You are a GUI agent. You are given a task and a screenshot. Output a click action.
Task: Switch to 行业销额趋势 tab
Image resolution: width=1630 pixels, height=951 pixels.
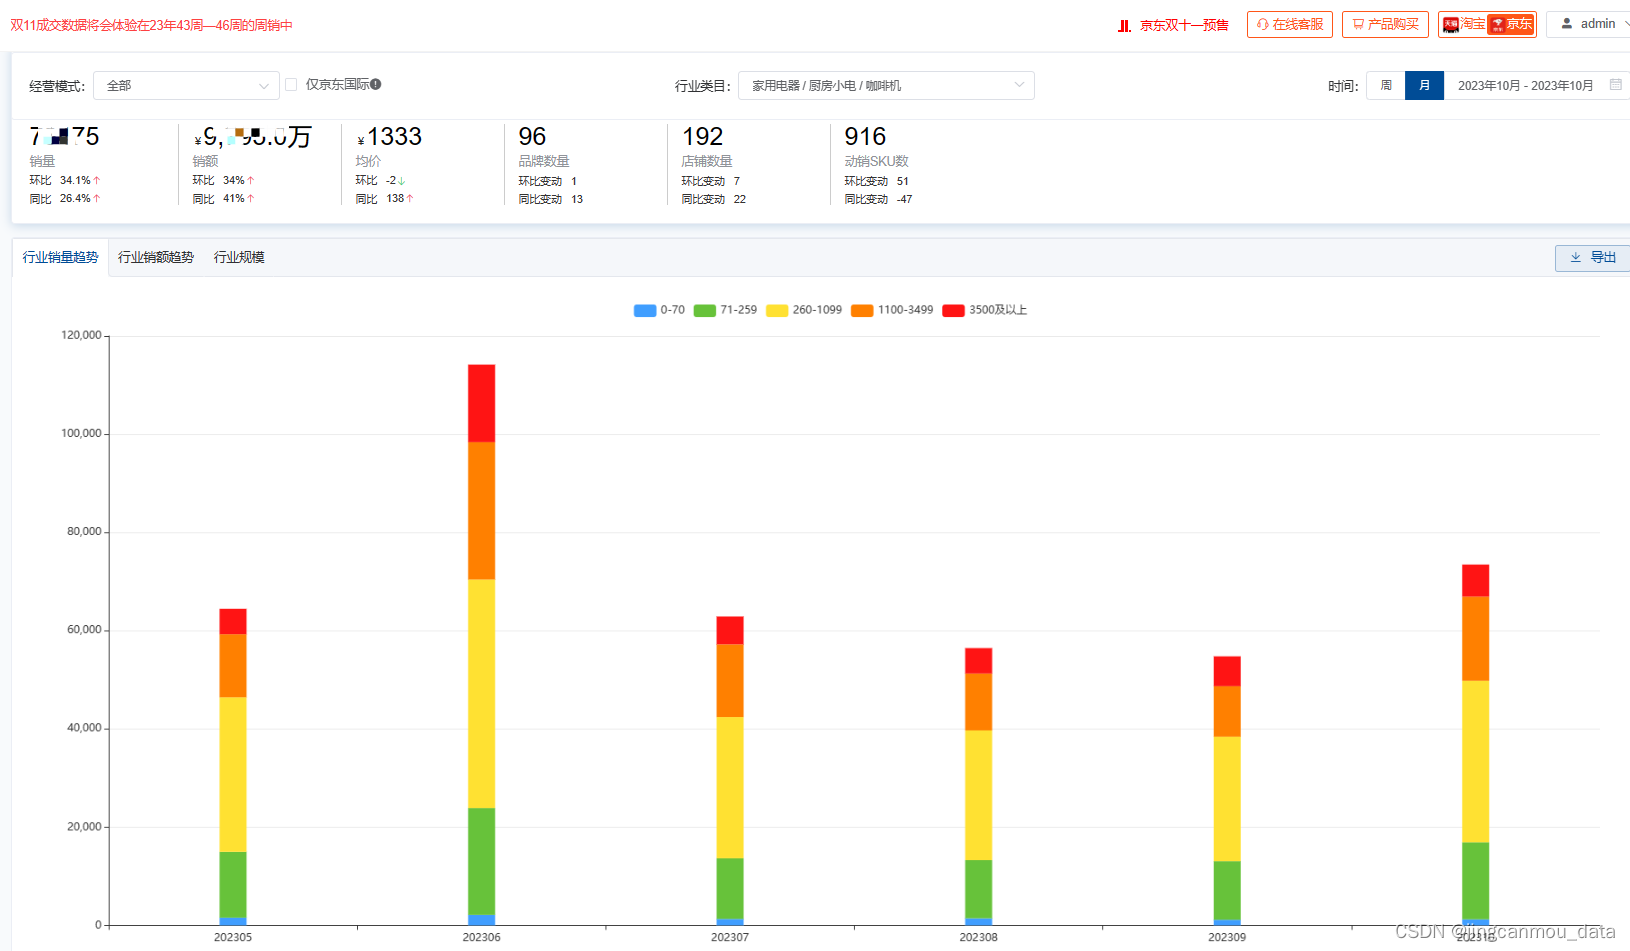point(156,258)
